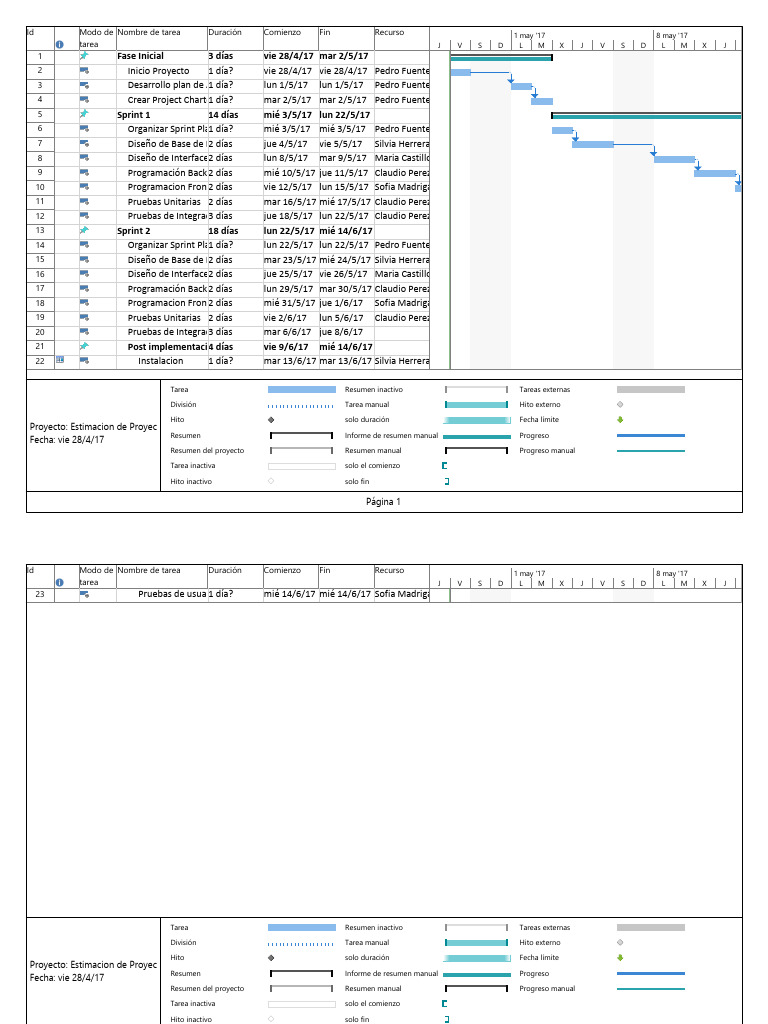The width and height of the screenshot is (768, 1024).
Task: Click the task mode icon in row 18
Action: tap(84, 302)
